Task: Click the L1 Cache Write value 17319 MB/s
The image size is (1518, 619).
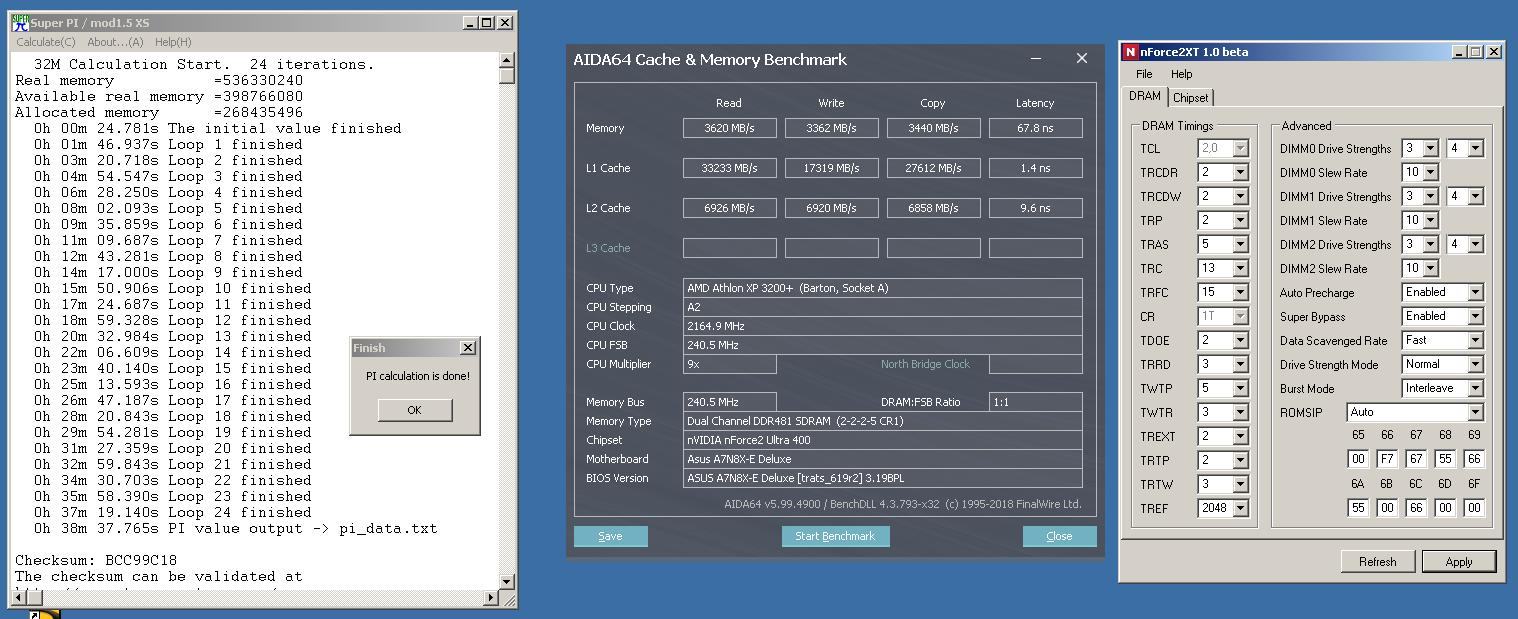Action: pos(831,168)
